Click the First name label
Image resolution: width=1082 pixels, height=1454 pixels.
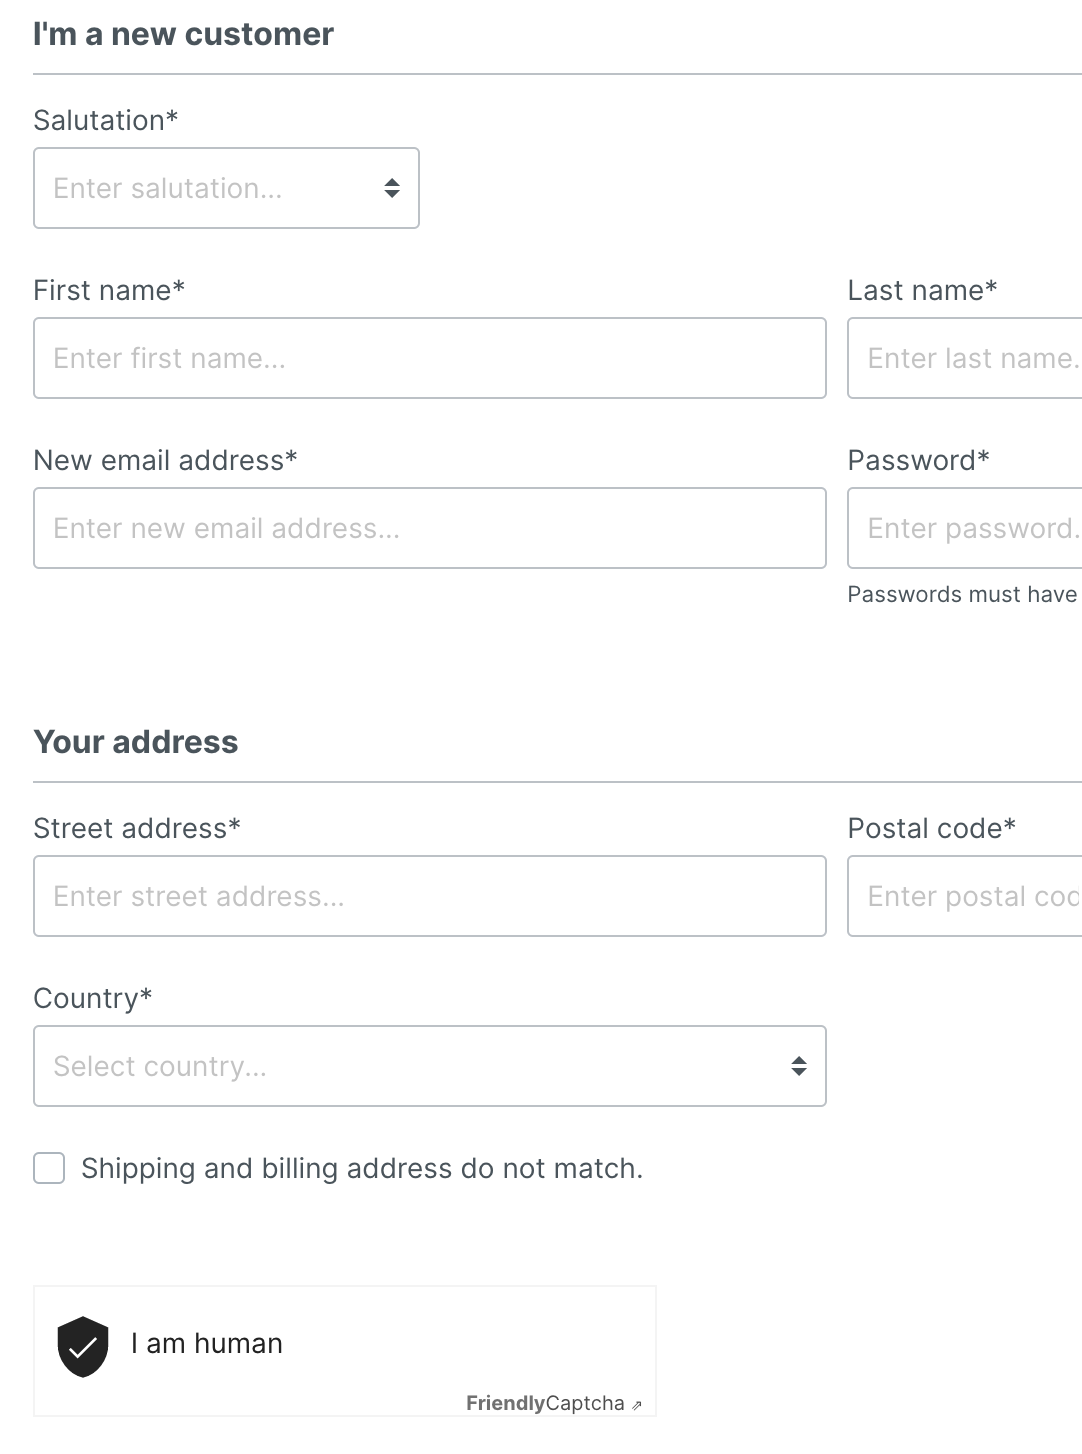[108, 290]
